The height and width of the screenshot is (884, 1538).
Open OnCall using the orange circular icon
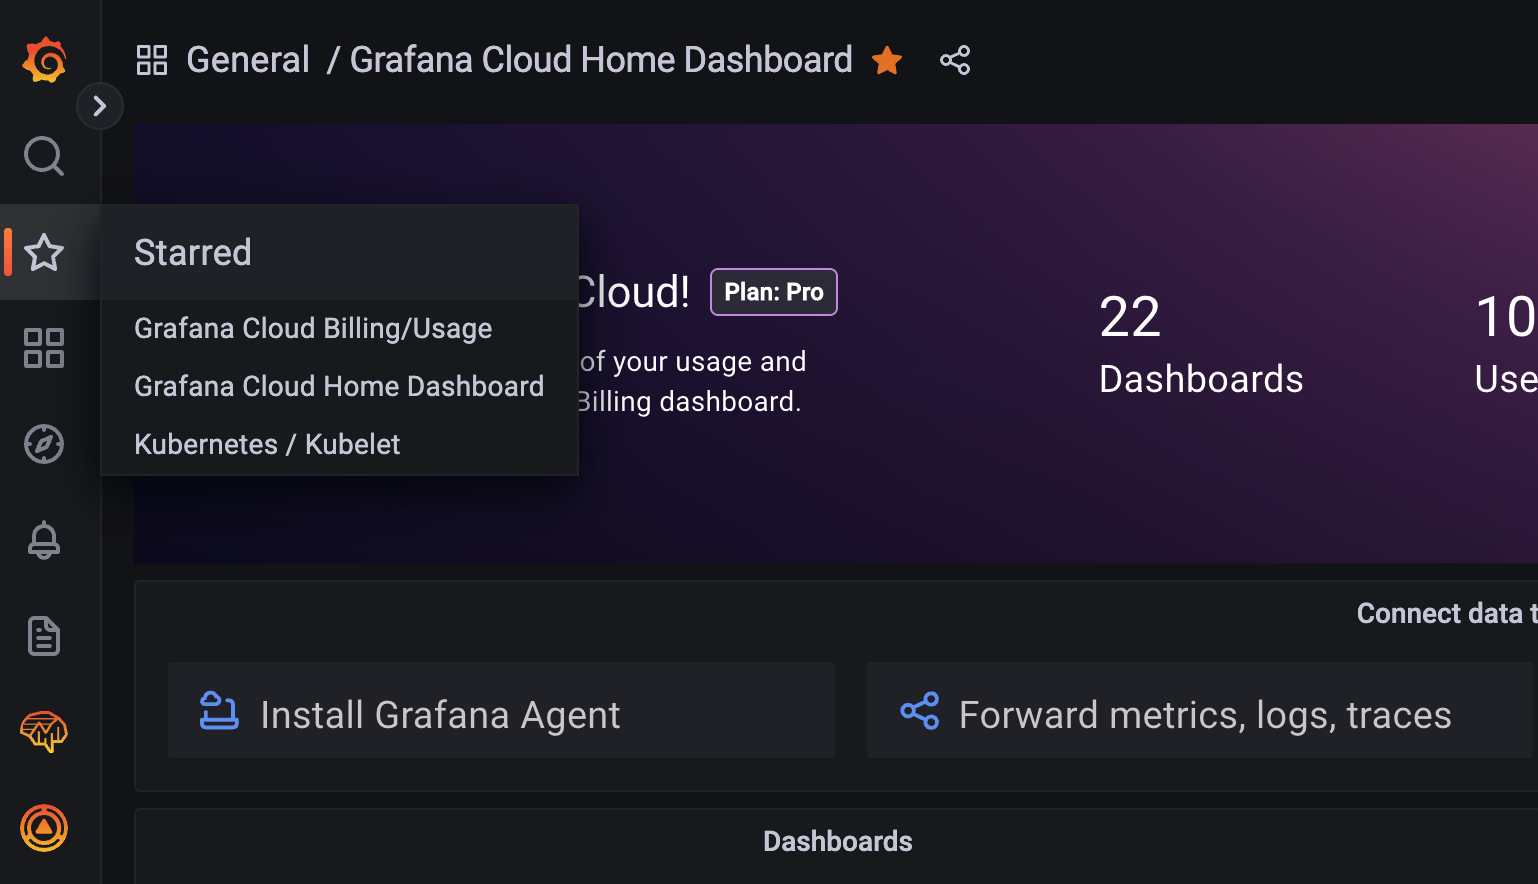pyautogui.click(x=44, y=827)
